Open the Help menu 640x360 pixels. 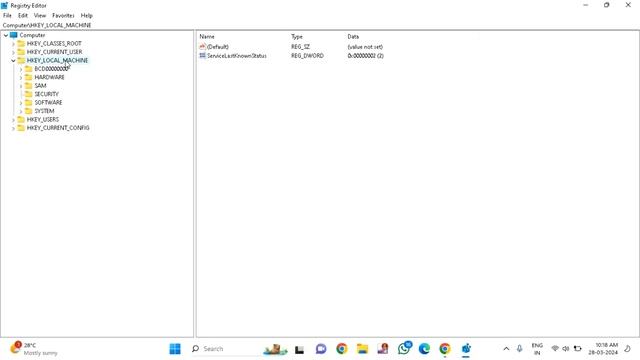click(87, 16)
